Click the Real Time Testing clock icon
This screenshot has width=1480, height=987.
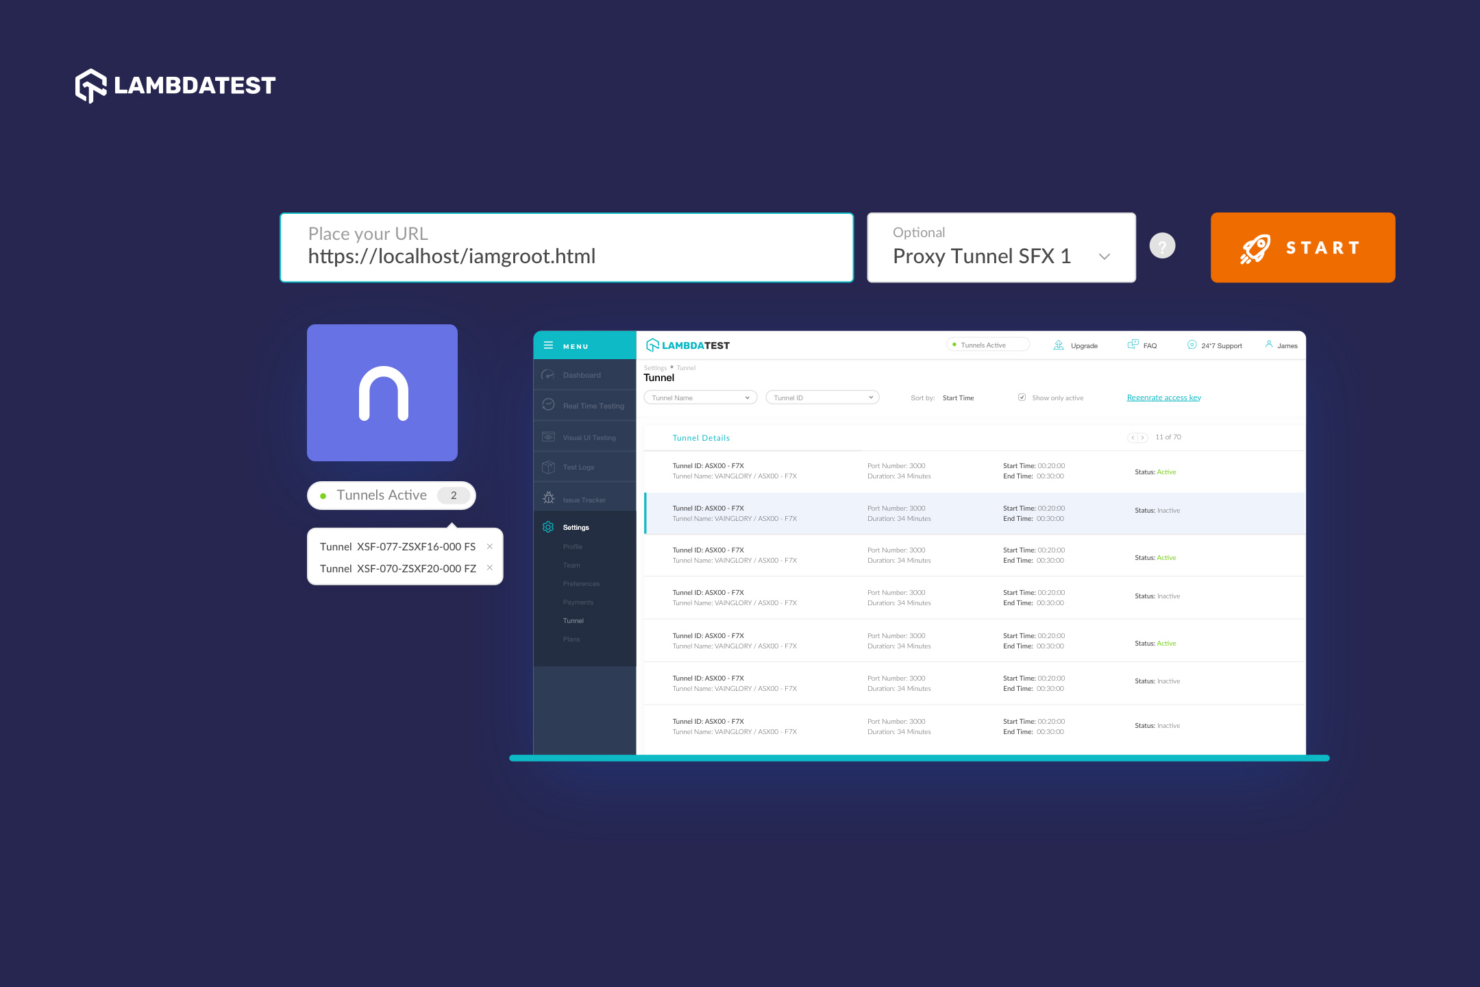548,405
